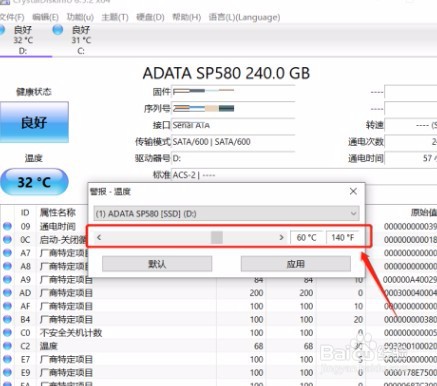Open the 帮助(H) menu

pos(186,17)
